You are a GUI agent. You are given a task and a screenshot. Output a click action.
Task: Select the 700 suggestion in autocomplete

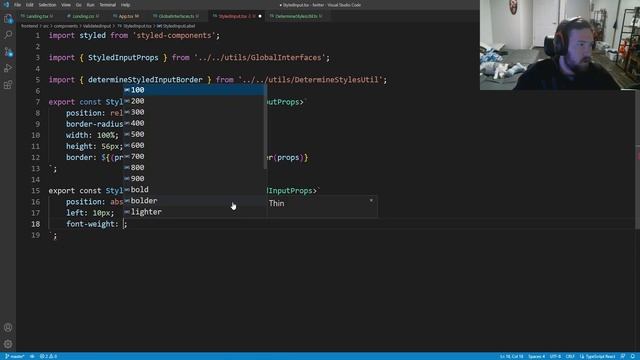coord(194,156)
